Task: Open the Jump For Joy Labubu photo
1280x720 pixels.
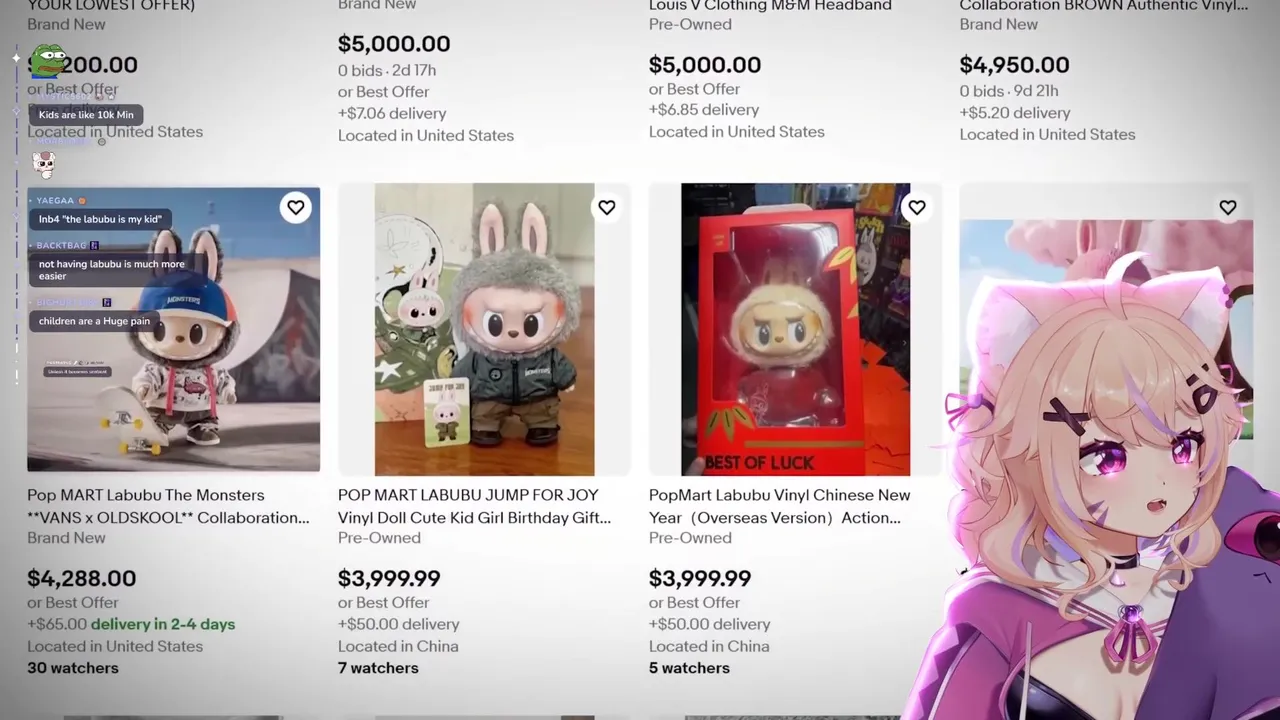Action: 484,329
